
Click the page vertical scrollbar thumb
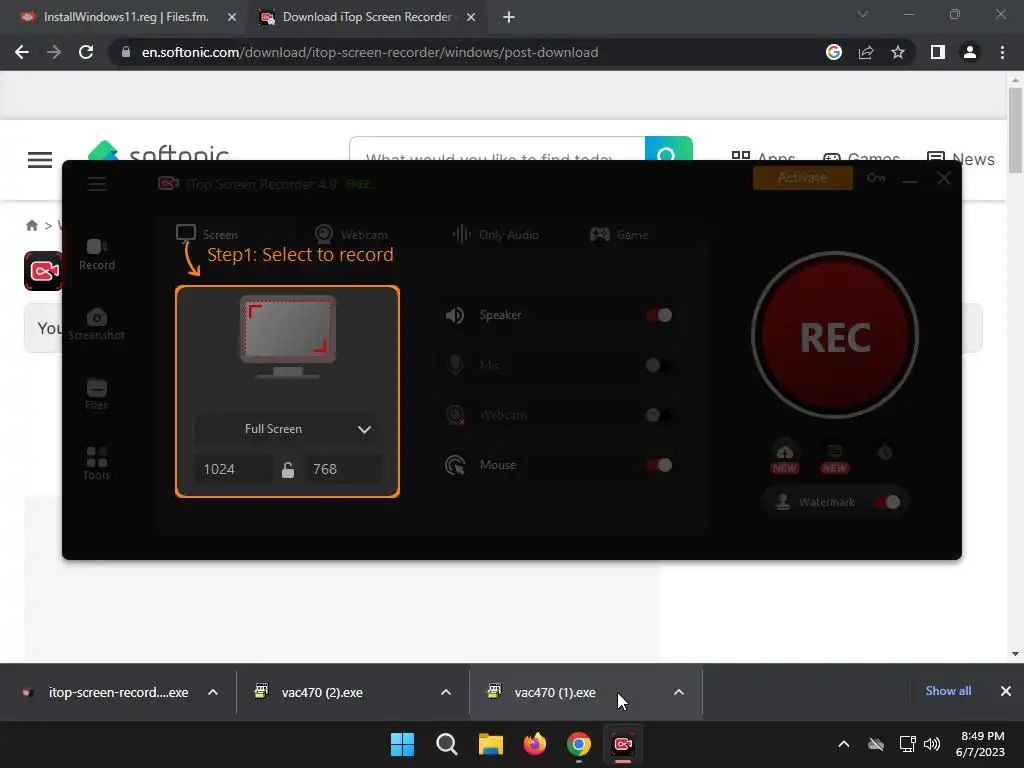coord(1015,131)
